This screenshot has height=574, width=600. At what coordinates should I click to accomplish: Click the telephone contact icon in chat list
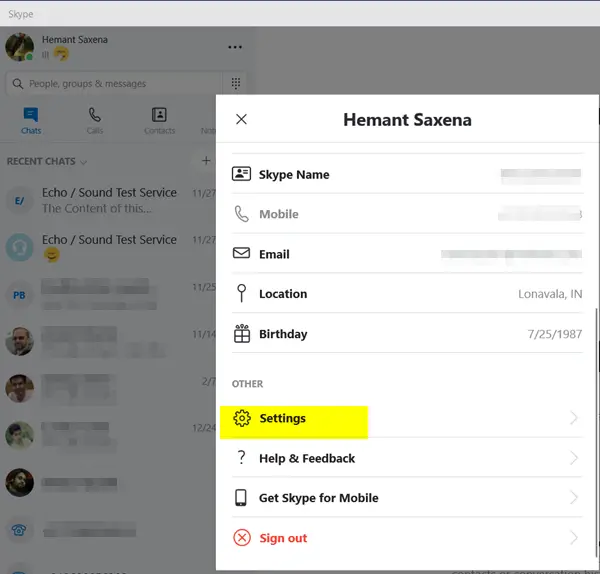(19, 530)
